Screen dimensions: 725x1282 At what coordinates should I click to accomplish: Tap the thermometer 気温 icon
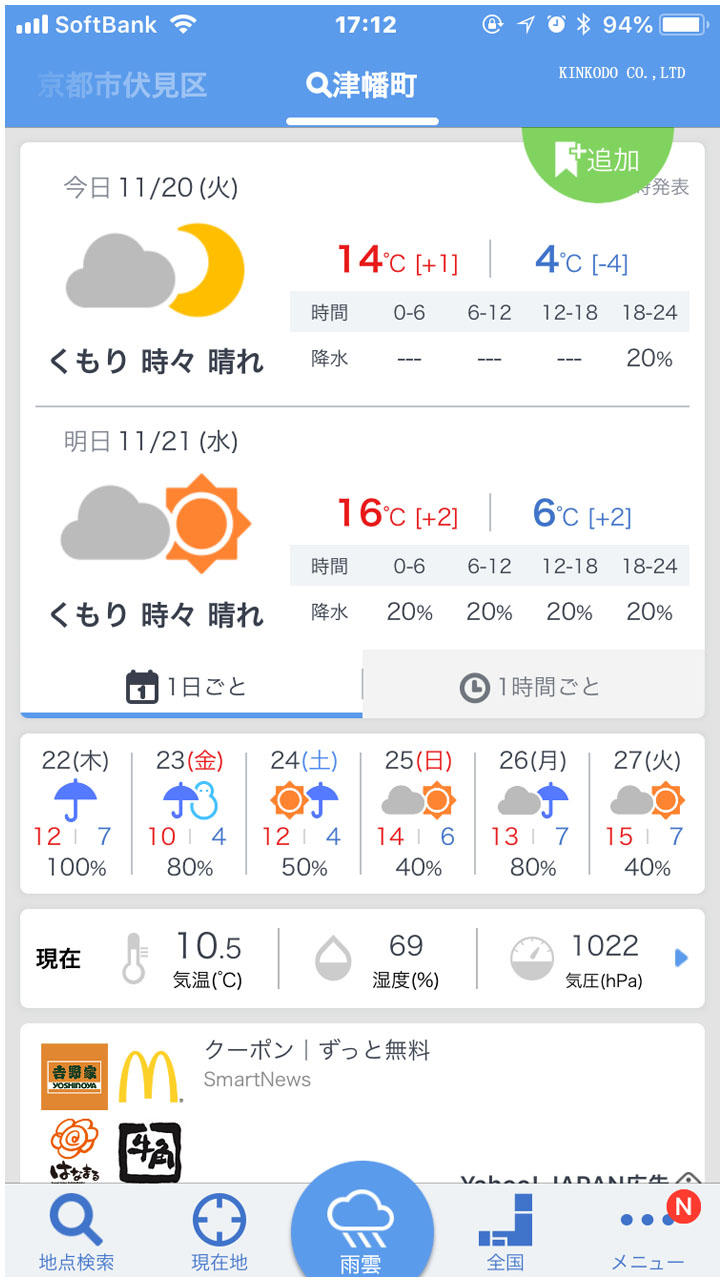click(132, 958)
